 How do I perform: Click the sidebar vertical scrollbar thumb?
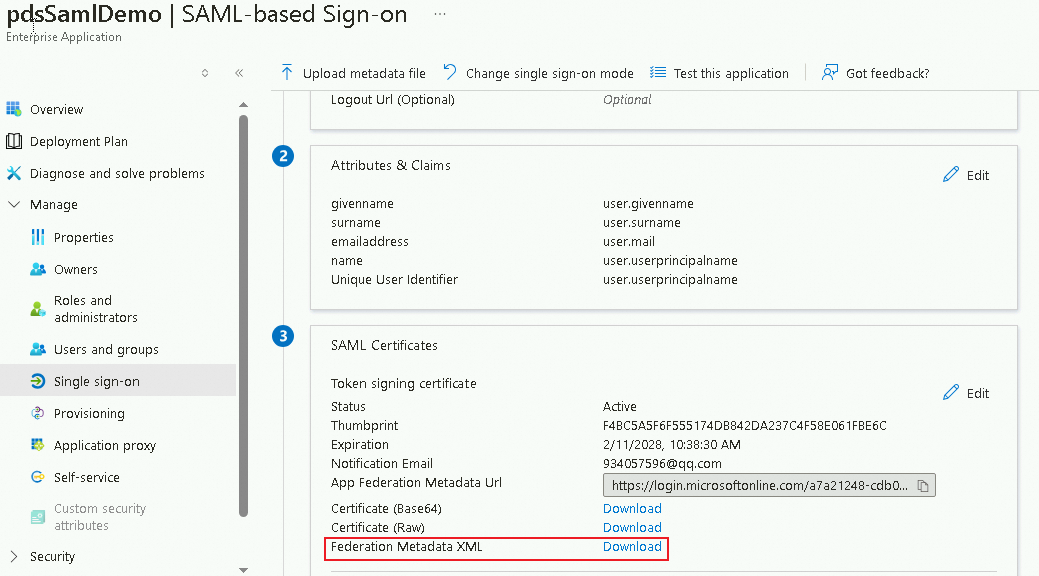[x=243, y=316]
